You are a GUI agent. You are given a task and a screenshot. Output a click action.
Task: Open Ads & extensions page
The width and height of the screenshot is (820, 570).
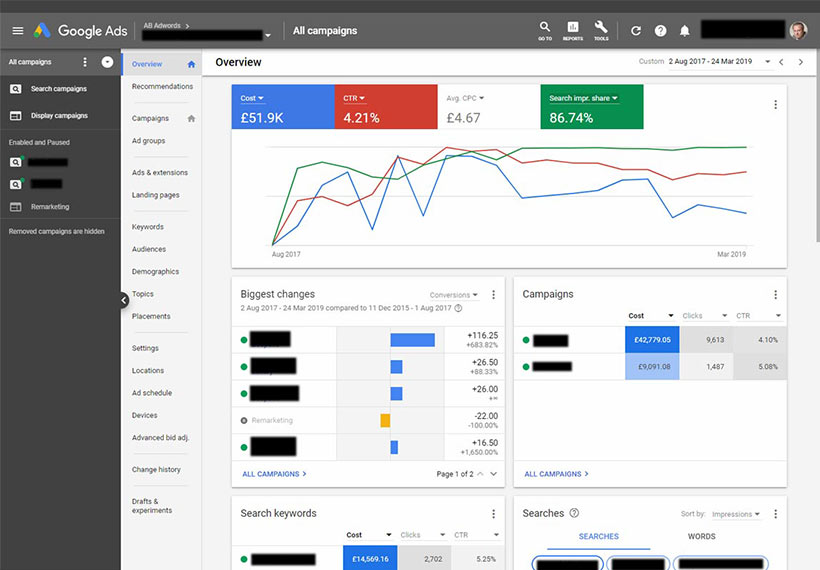(x=160, y=173)
